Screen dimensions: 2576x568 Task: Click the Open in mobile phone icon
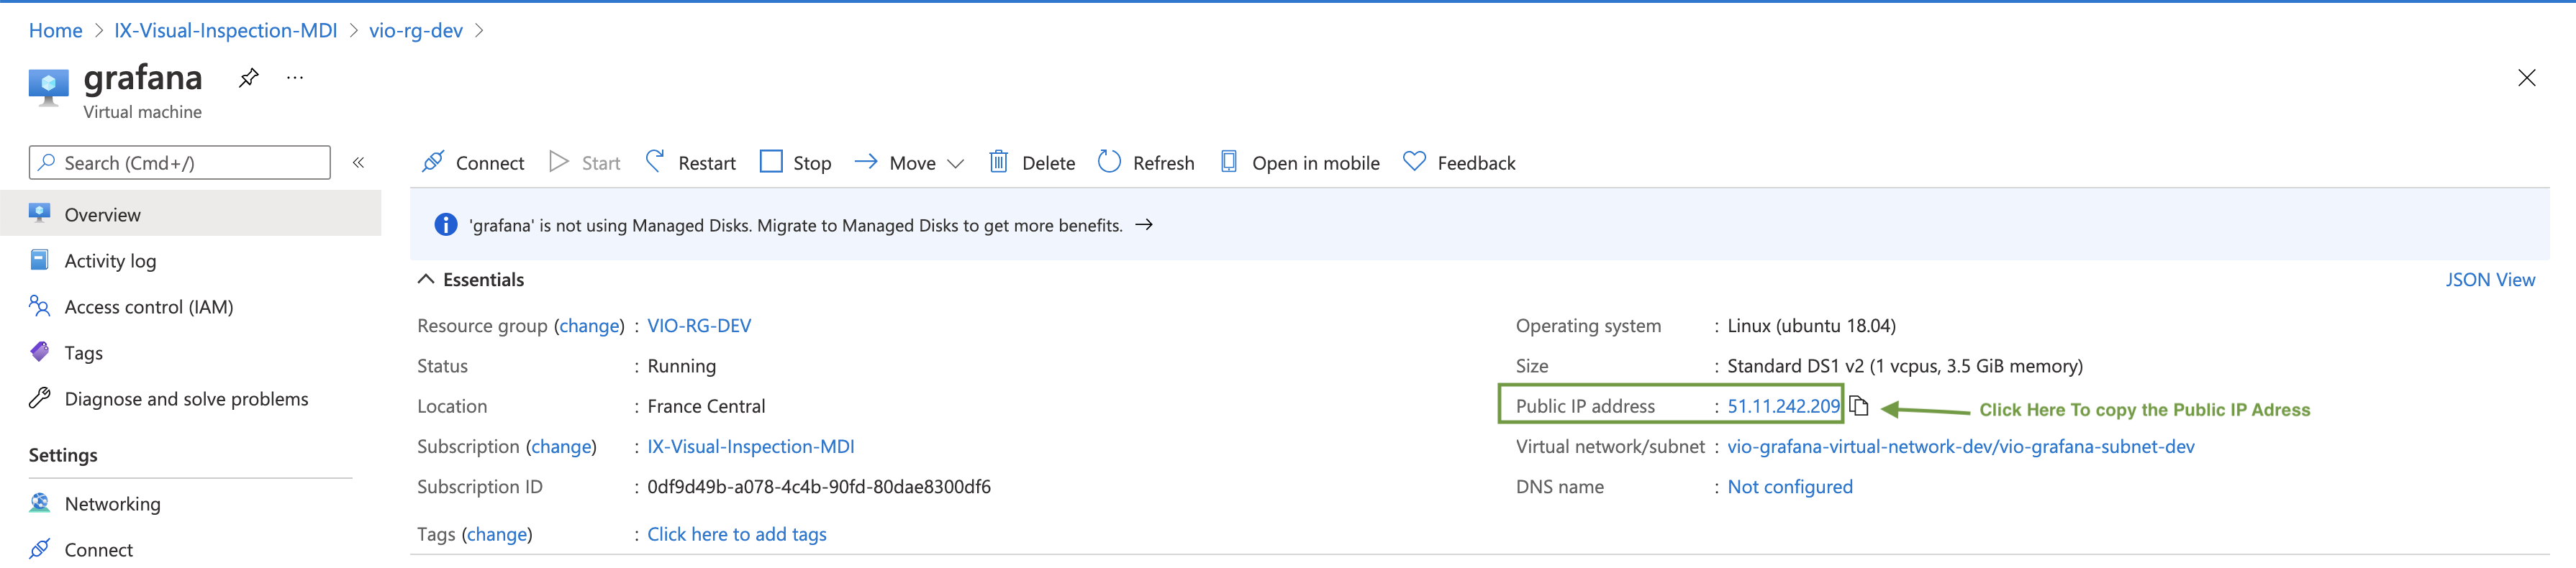(1229, 161)
